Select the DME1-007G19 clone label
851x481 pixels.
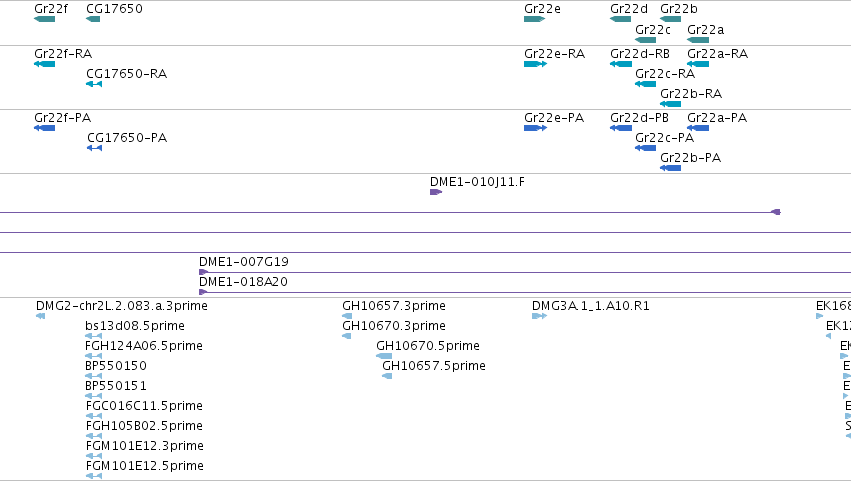point(244,262)
